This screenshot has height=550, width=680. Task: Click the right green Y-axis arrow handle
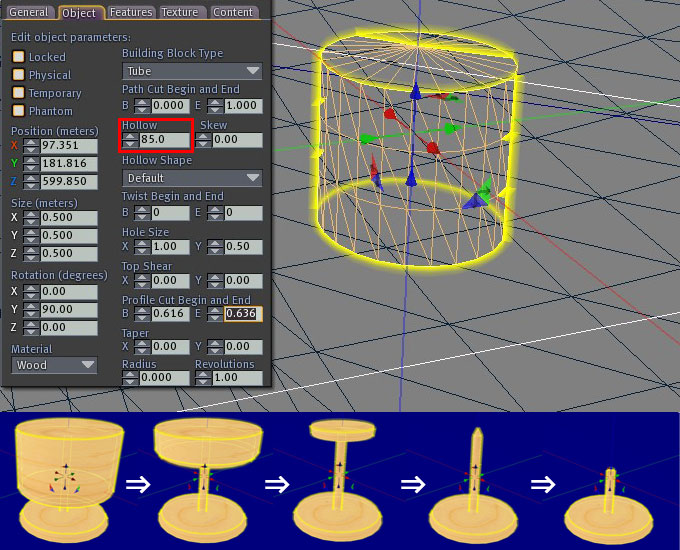click(453, 128)
